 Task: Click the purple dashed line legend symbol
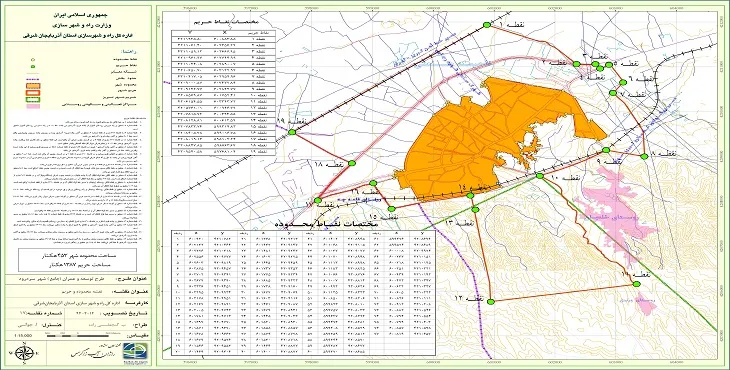click(33, 79)
